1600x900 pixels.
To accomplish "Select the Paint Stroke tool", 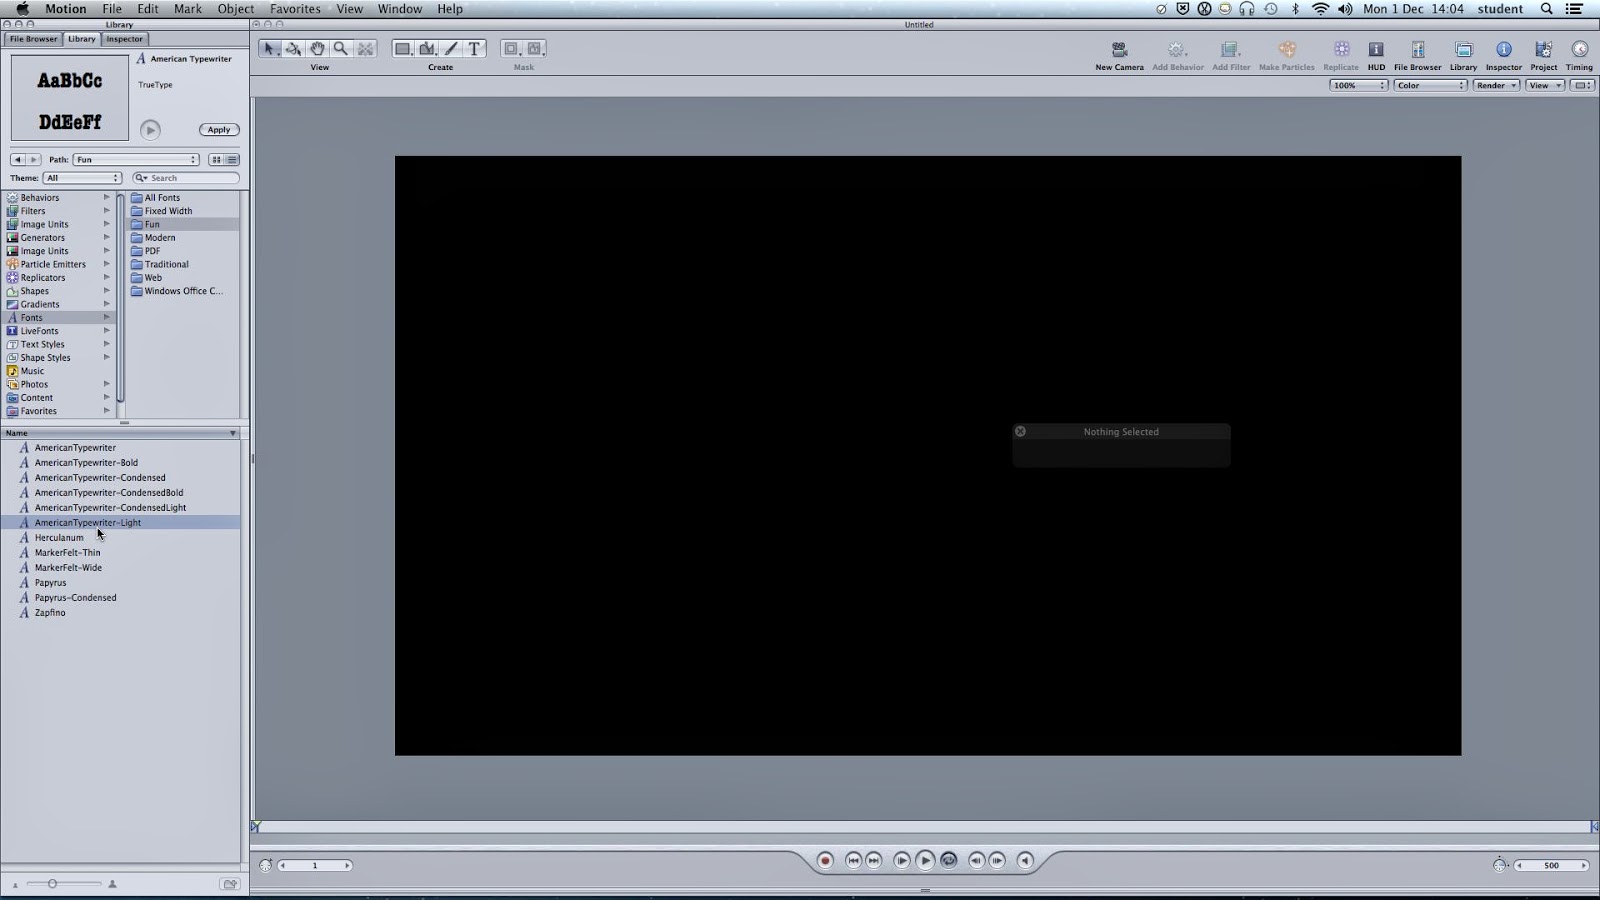I will click(451, 48).
